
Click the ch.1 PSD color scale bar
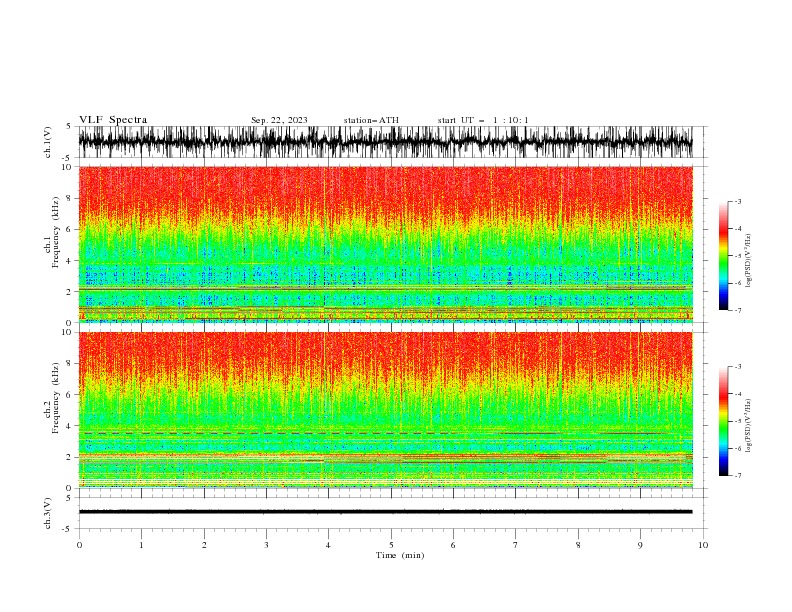[x=723, y=256]
